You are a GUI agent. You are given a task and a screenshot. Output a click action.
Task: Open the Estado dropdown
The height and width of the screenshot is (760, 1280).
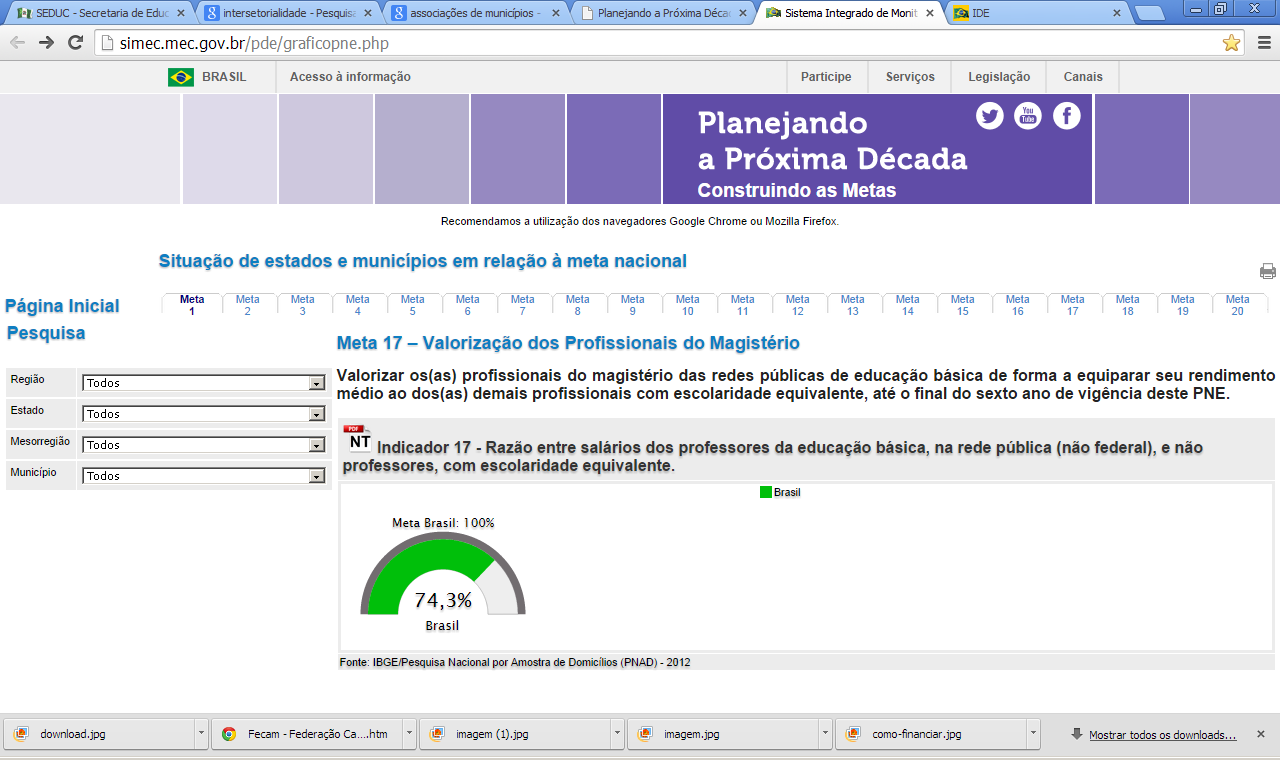pos(204,414)
